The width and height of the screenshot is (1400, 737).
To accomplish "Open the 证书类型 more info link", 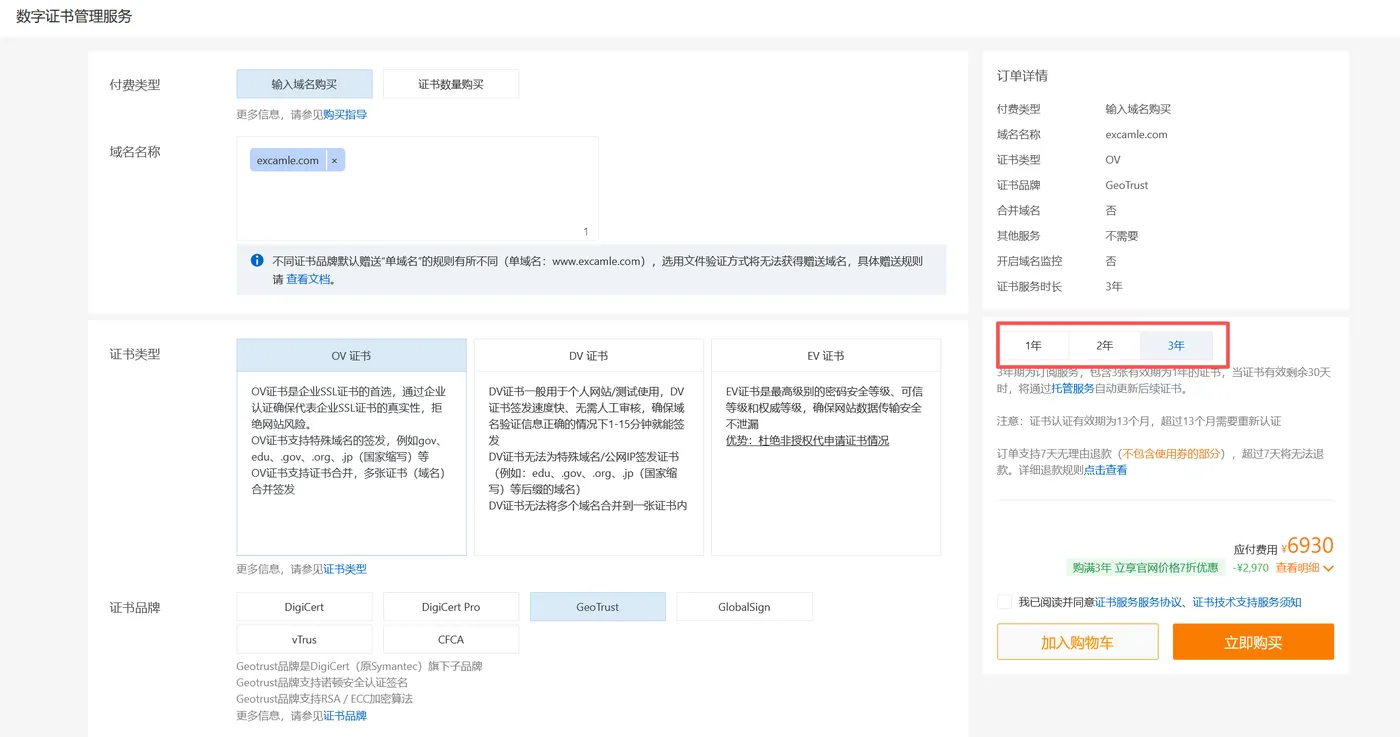I will pyautogui.click(x=345, y=569).
